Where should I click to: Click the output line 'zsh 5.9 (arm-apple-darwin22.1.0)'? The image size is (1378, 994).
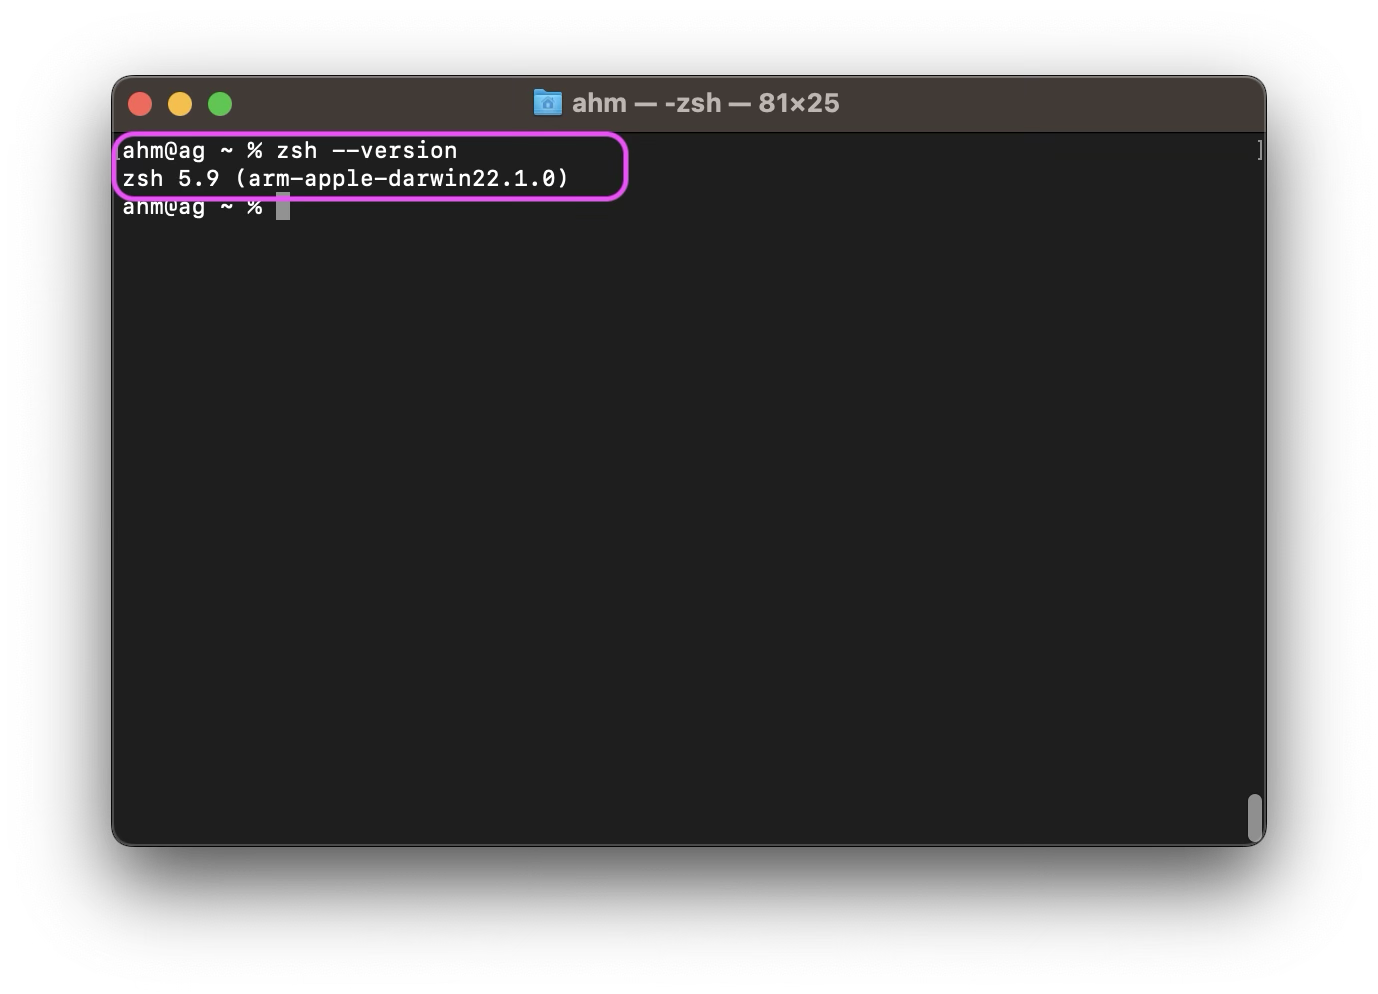[345, 179]
